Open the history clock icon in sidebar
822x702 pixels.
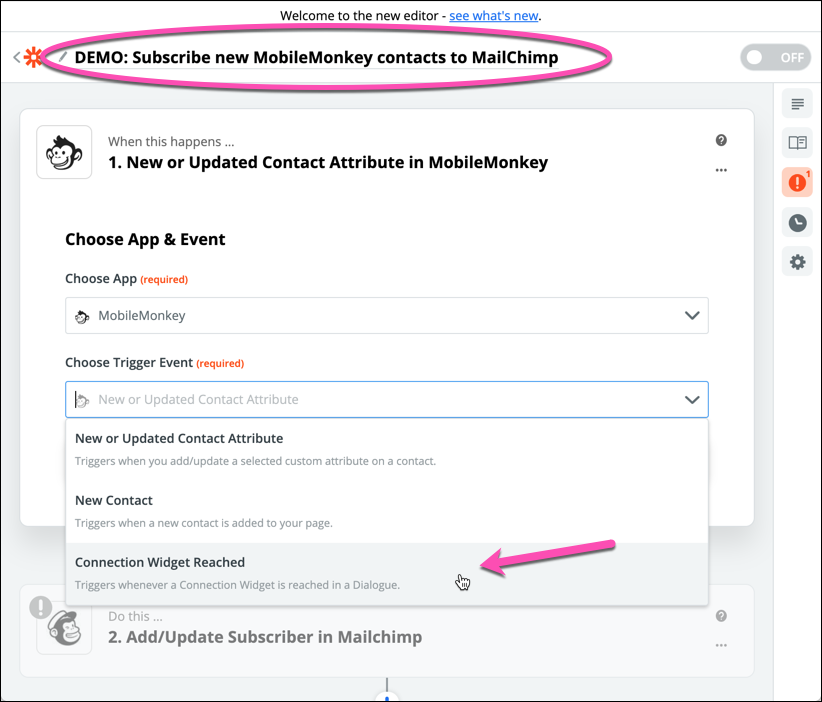(x=797, y=223)
